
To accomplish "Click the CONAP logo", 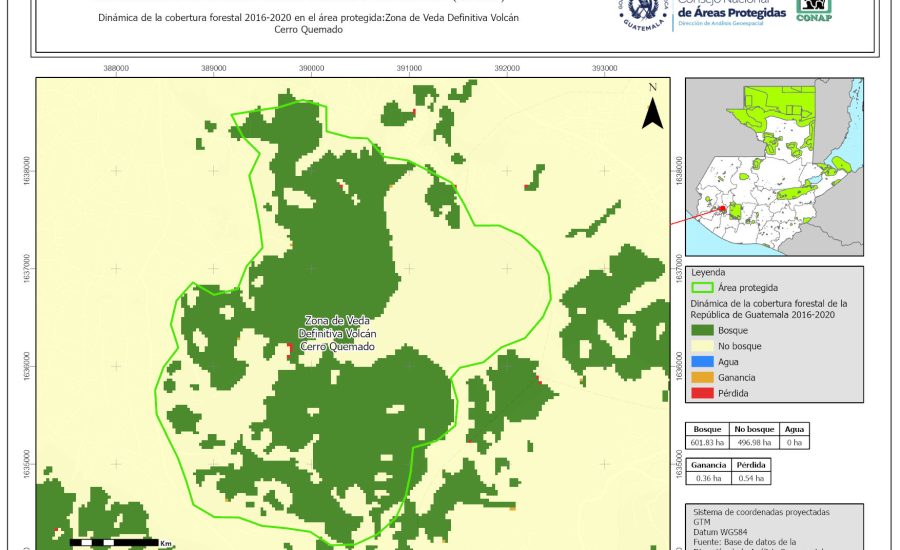I will 813,10.
